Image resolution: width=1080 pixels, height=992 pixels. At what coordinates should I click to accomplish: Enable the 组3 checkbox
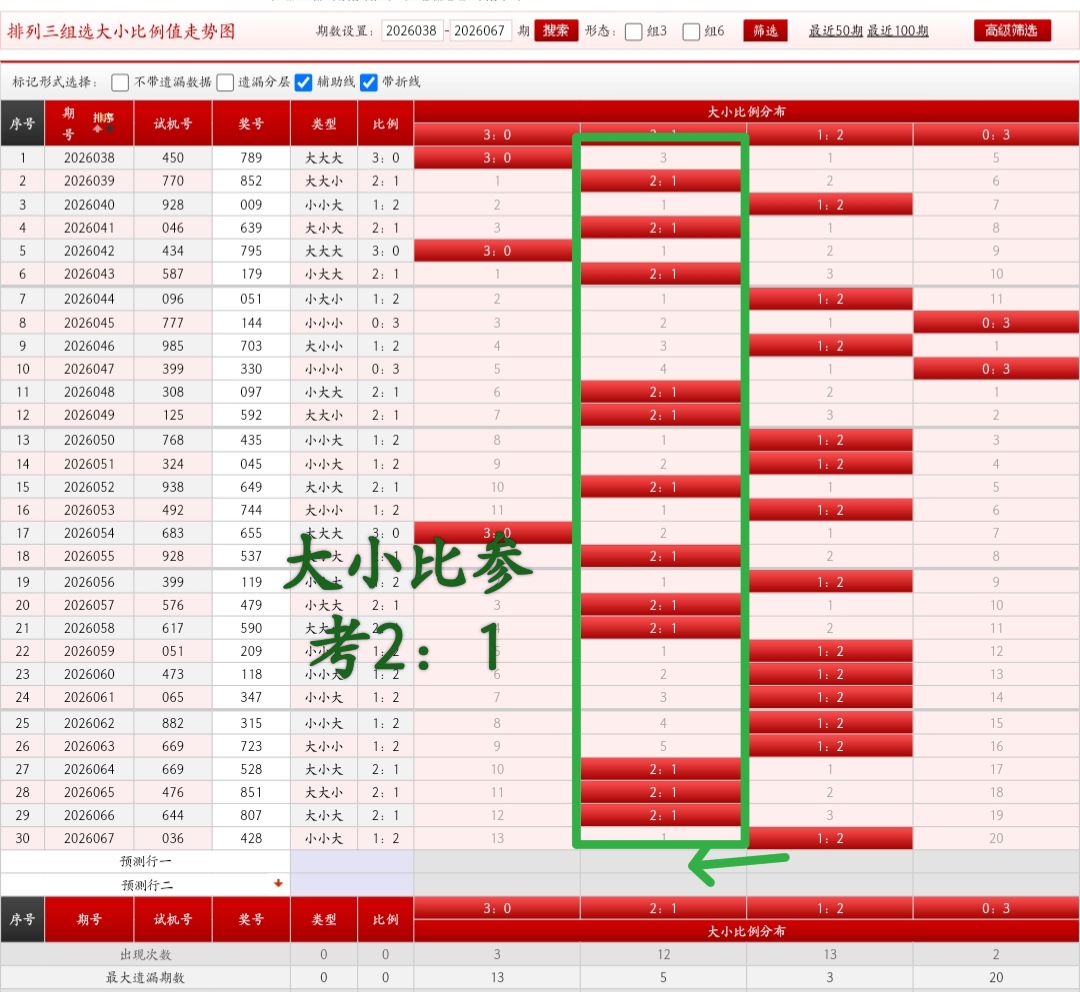point(633,31)
